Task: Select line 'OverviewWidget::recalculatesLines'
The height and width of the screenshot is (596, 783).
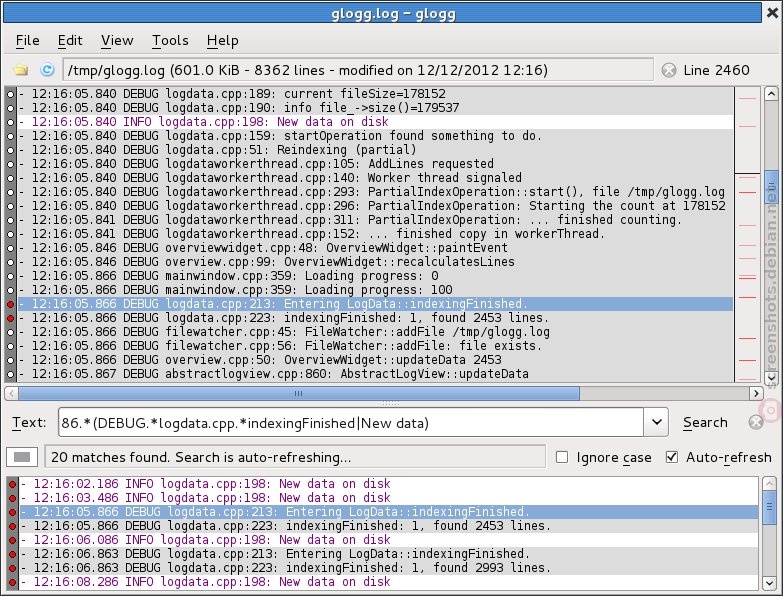Action: (x=376, y=262)
